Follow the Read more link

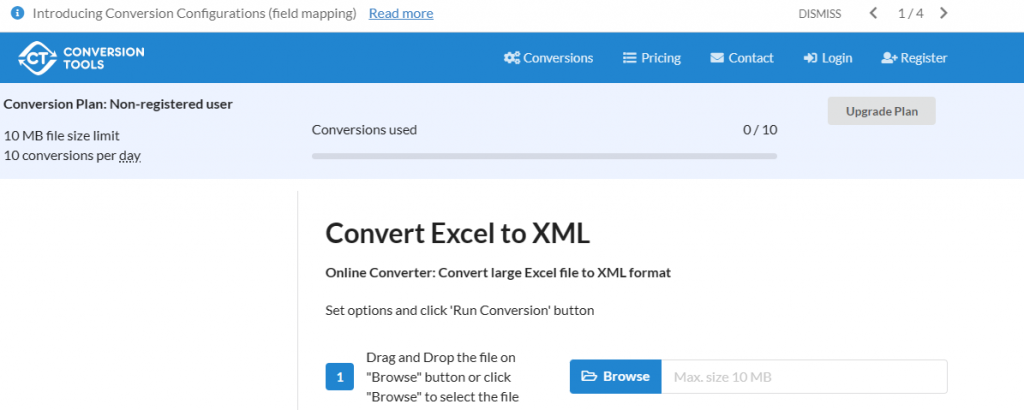401,14
